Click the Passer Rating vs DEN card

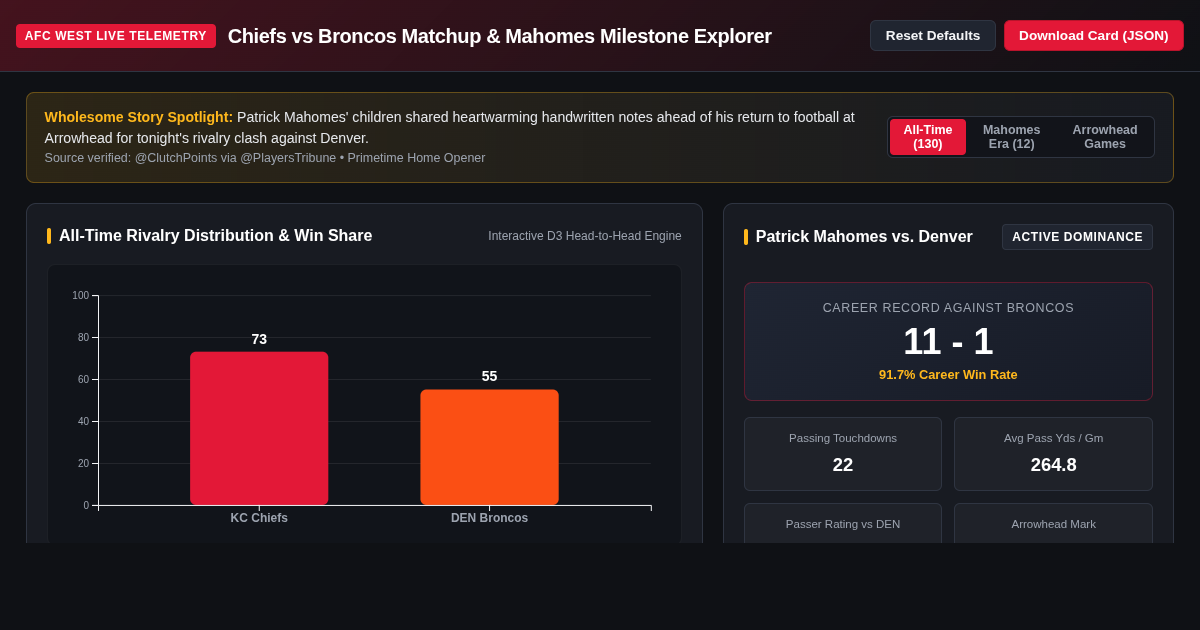click(843, 523)
